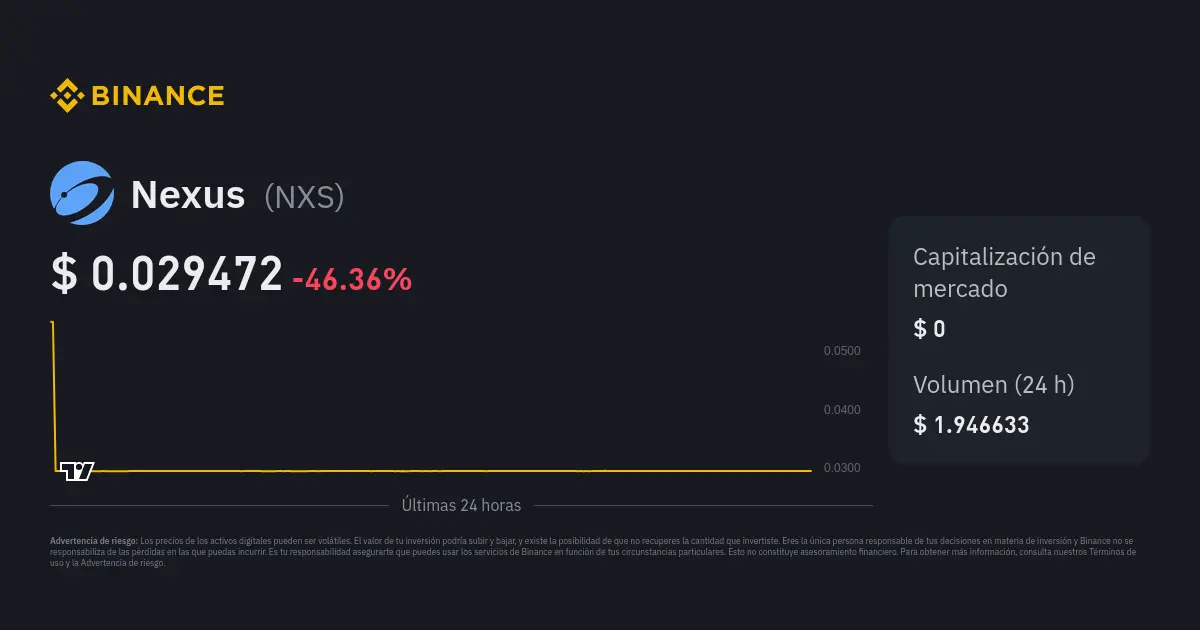
Task: Click the TradingView logo on the chart
Action: click(77, 471)
